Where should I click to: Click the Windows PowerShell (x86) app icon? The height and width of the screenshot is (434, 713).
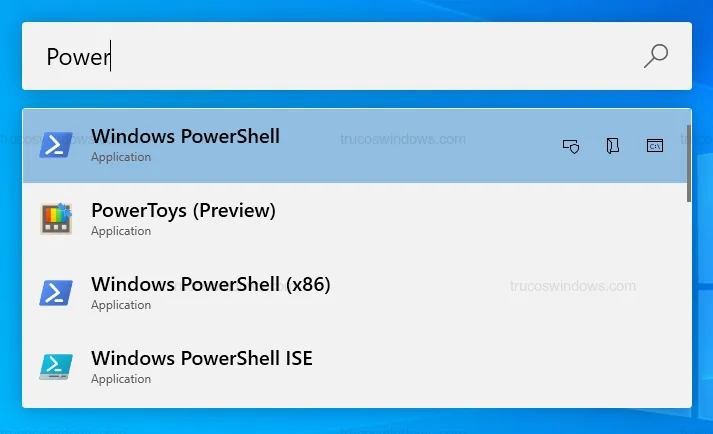click(x=55, y=293)
